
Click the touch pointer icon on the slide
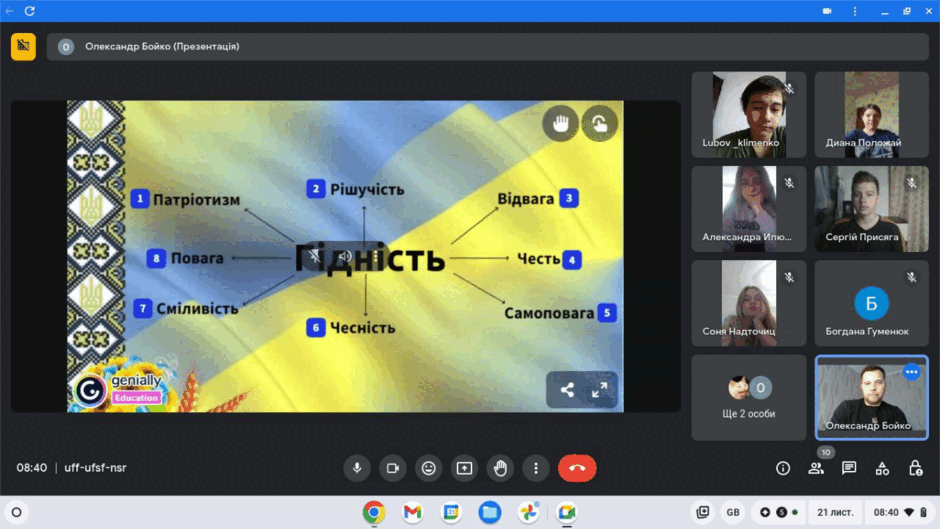599,124
